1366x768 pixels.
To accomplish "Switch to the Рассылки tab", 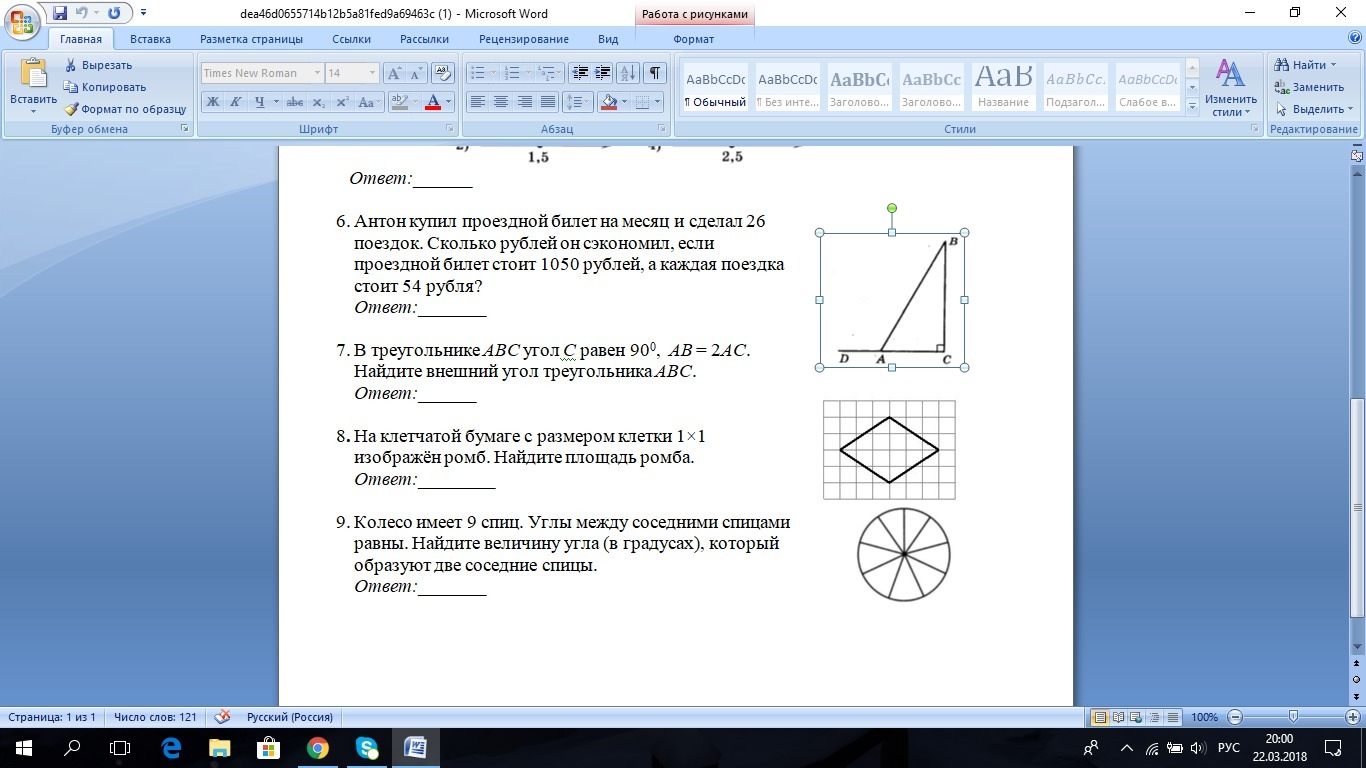I will coord(424,39).
